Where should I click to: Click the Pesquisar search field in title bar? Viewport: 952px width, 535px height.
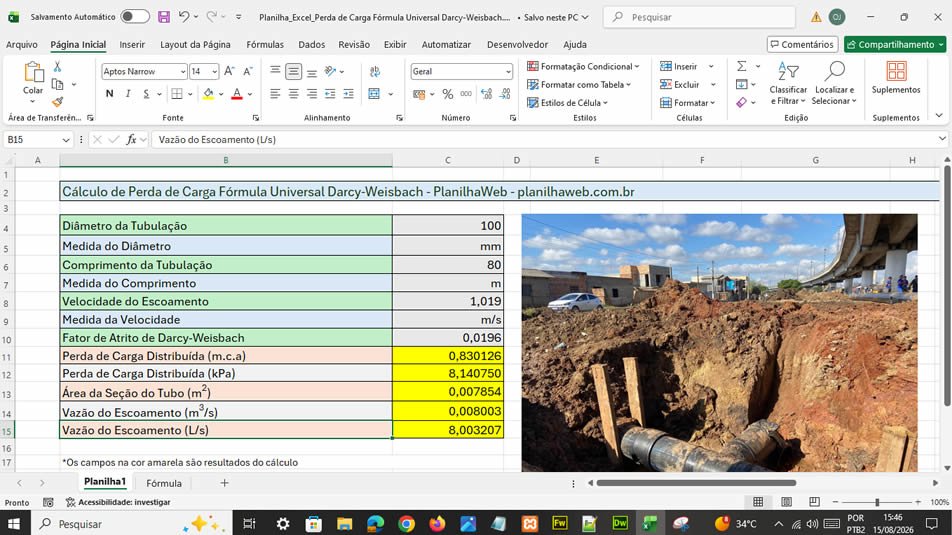699,17
